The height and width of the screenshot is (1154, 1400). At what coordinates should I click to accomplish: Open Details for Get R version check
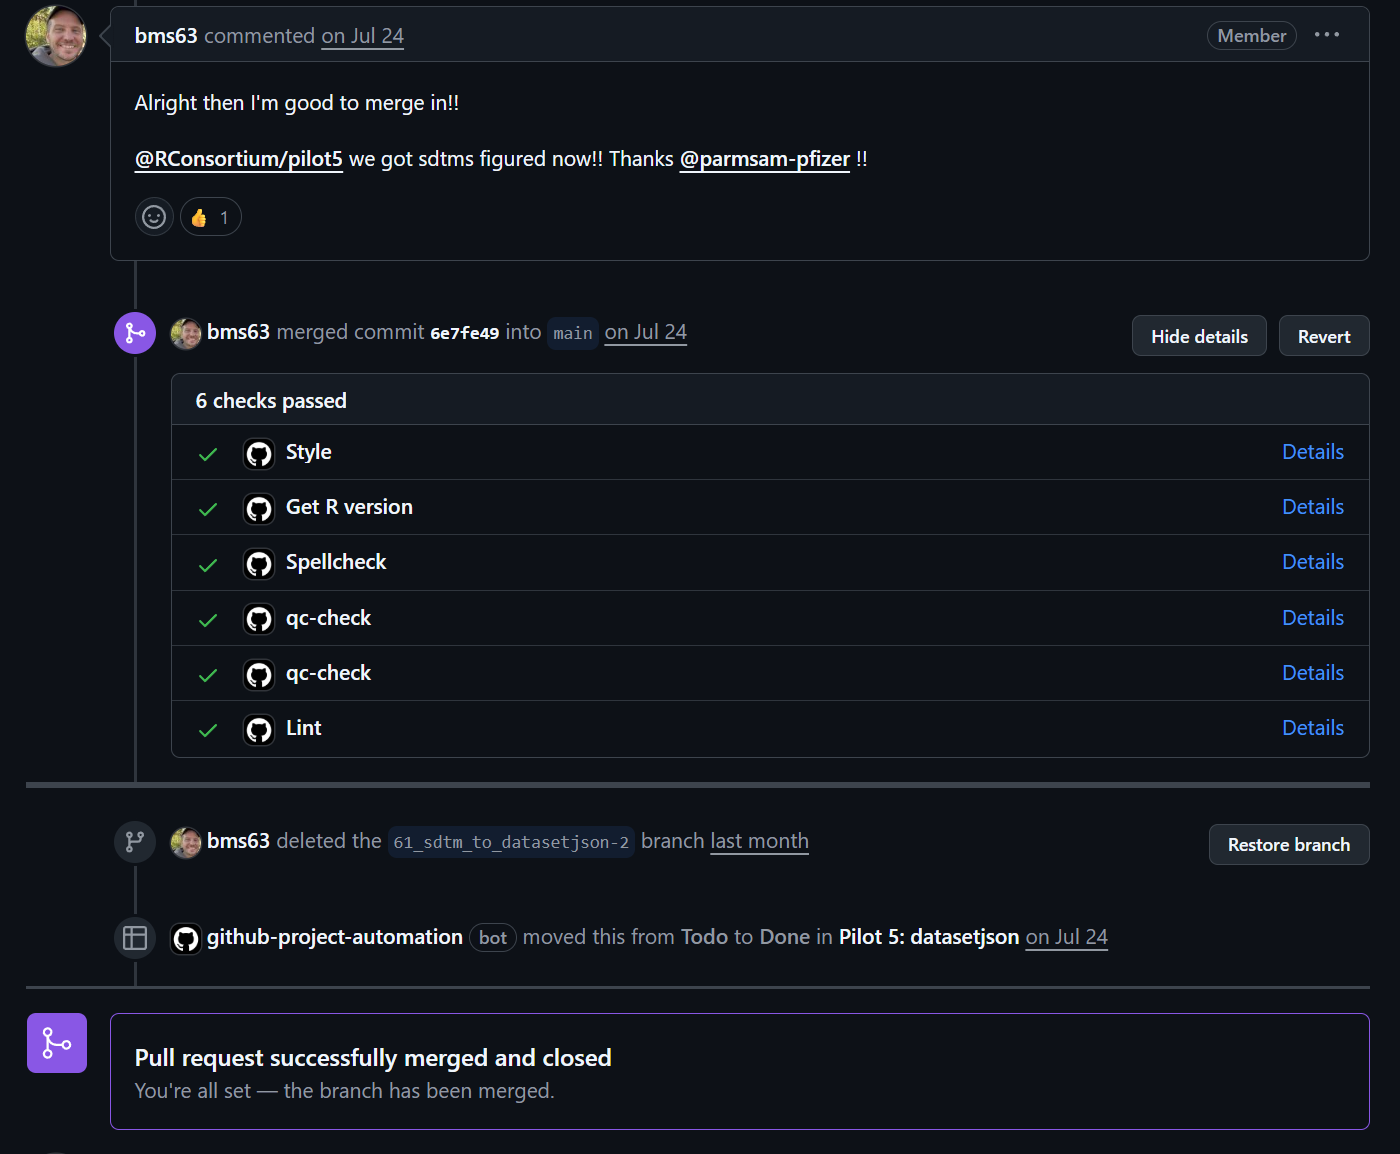[1313, 507]
